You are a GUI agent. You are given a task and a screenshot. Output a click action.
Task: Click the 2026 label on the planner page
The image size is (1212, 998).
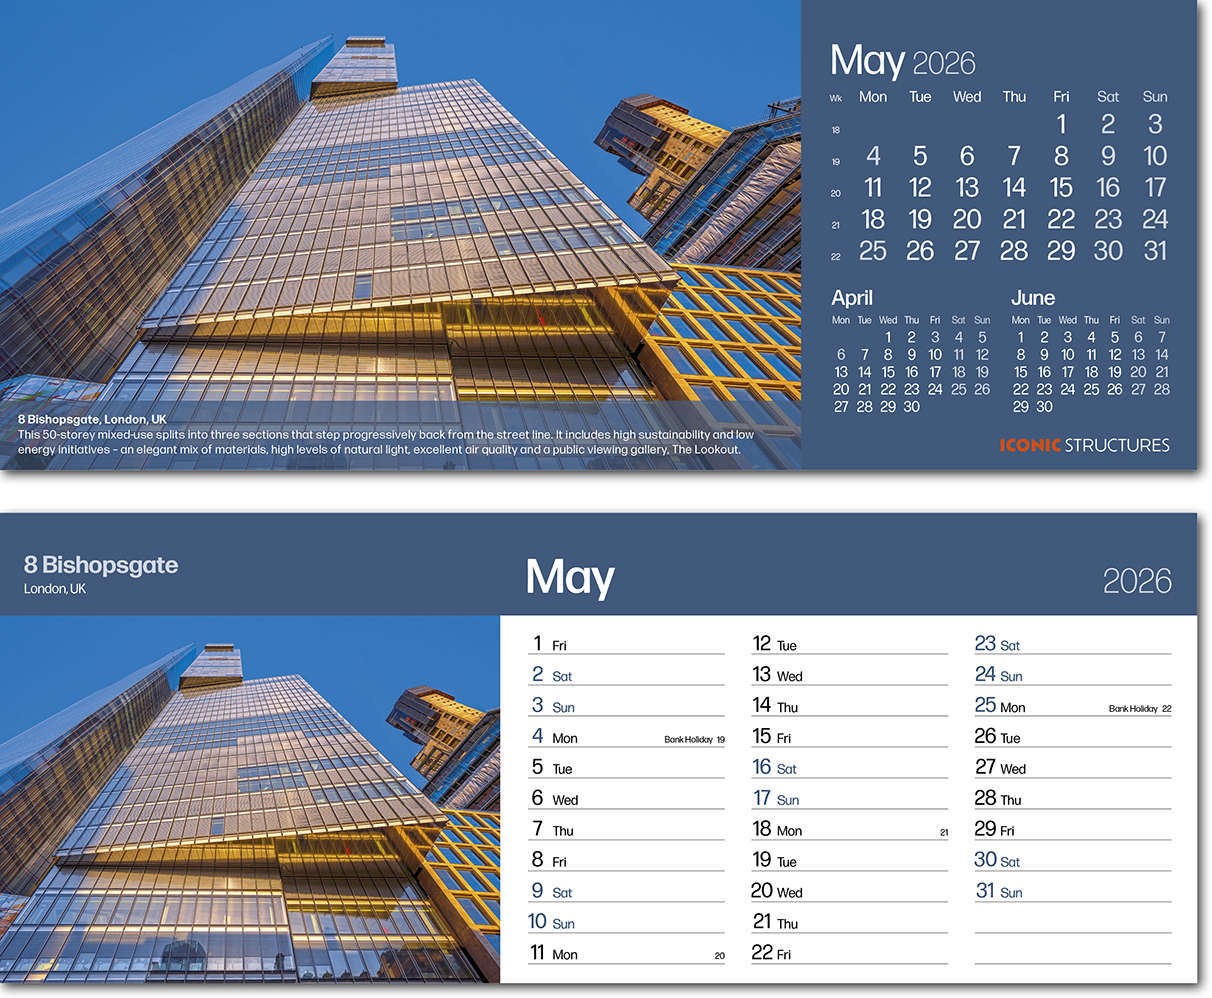[1140, 580]
